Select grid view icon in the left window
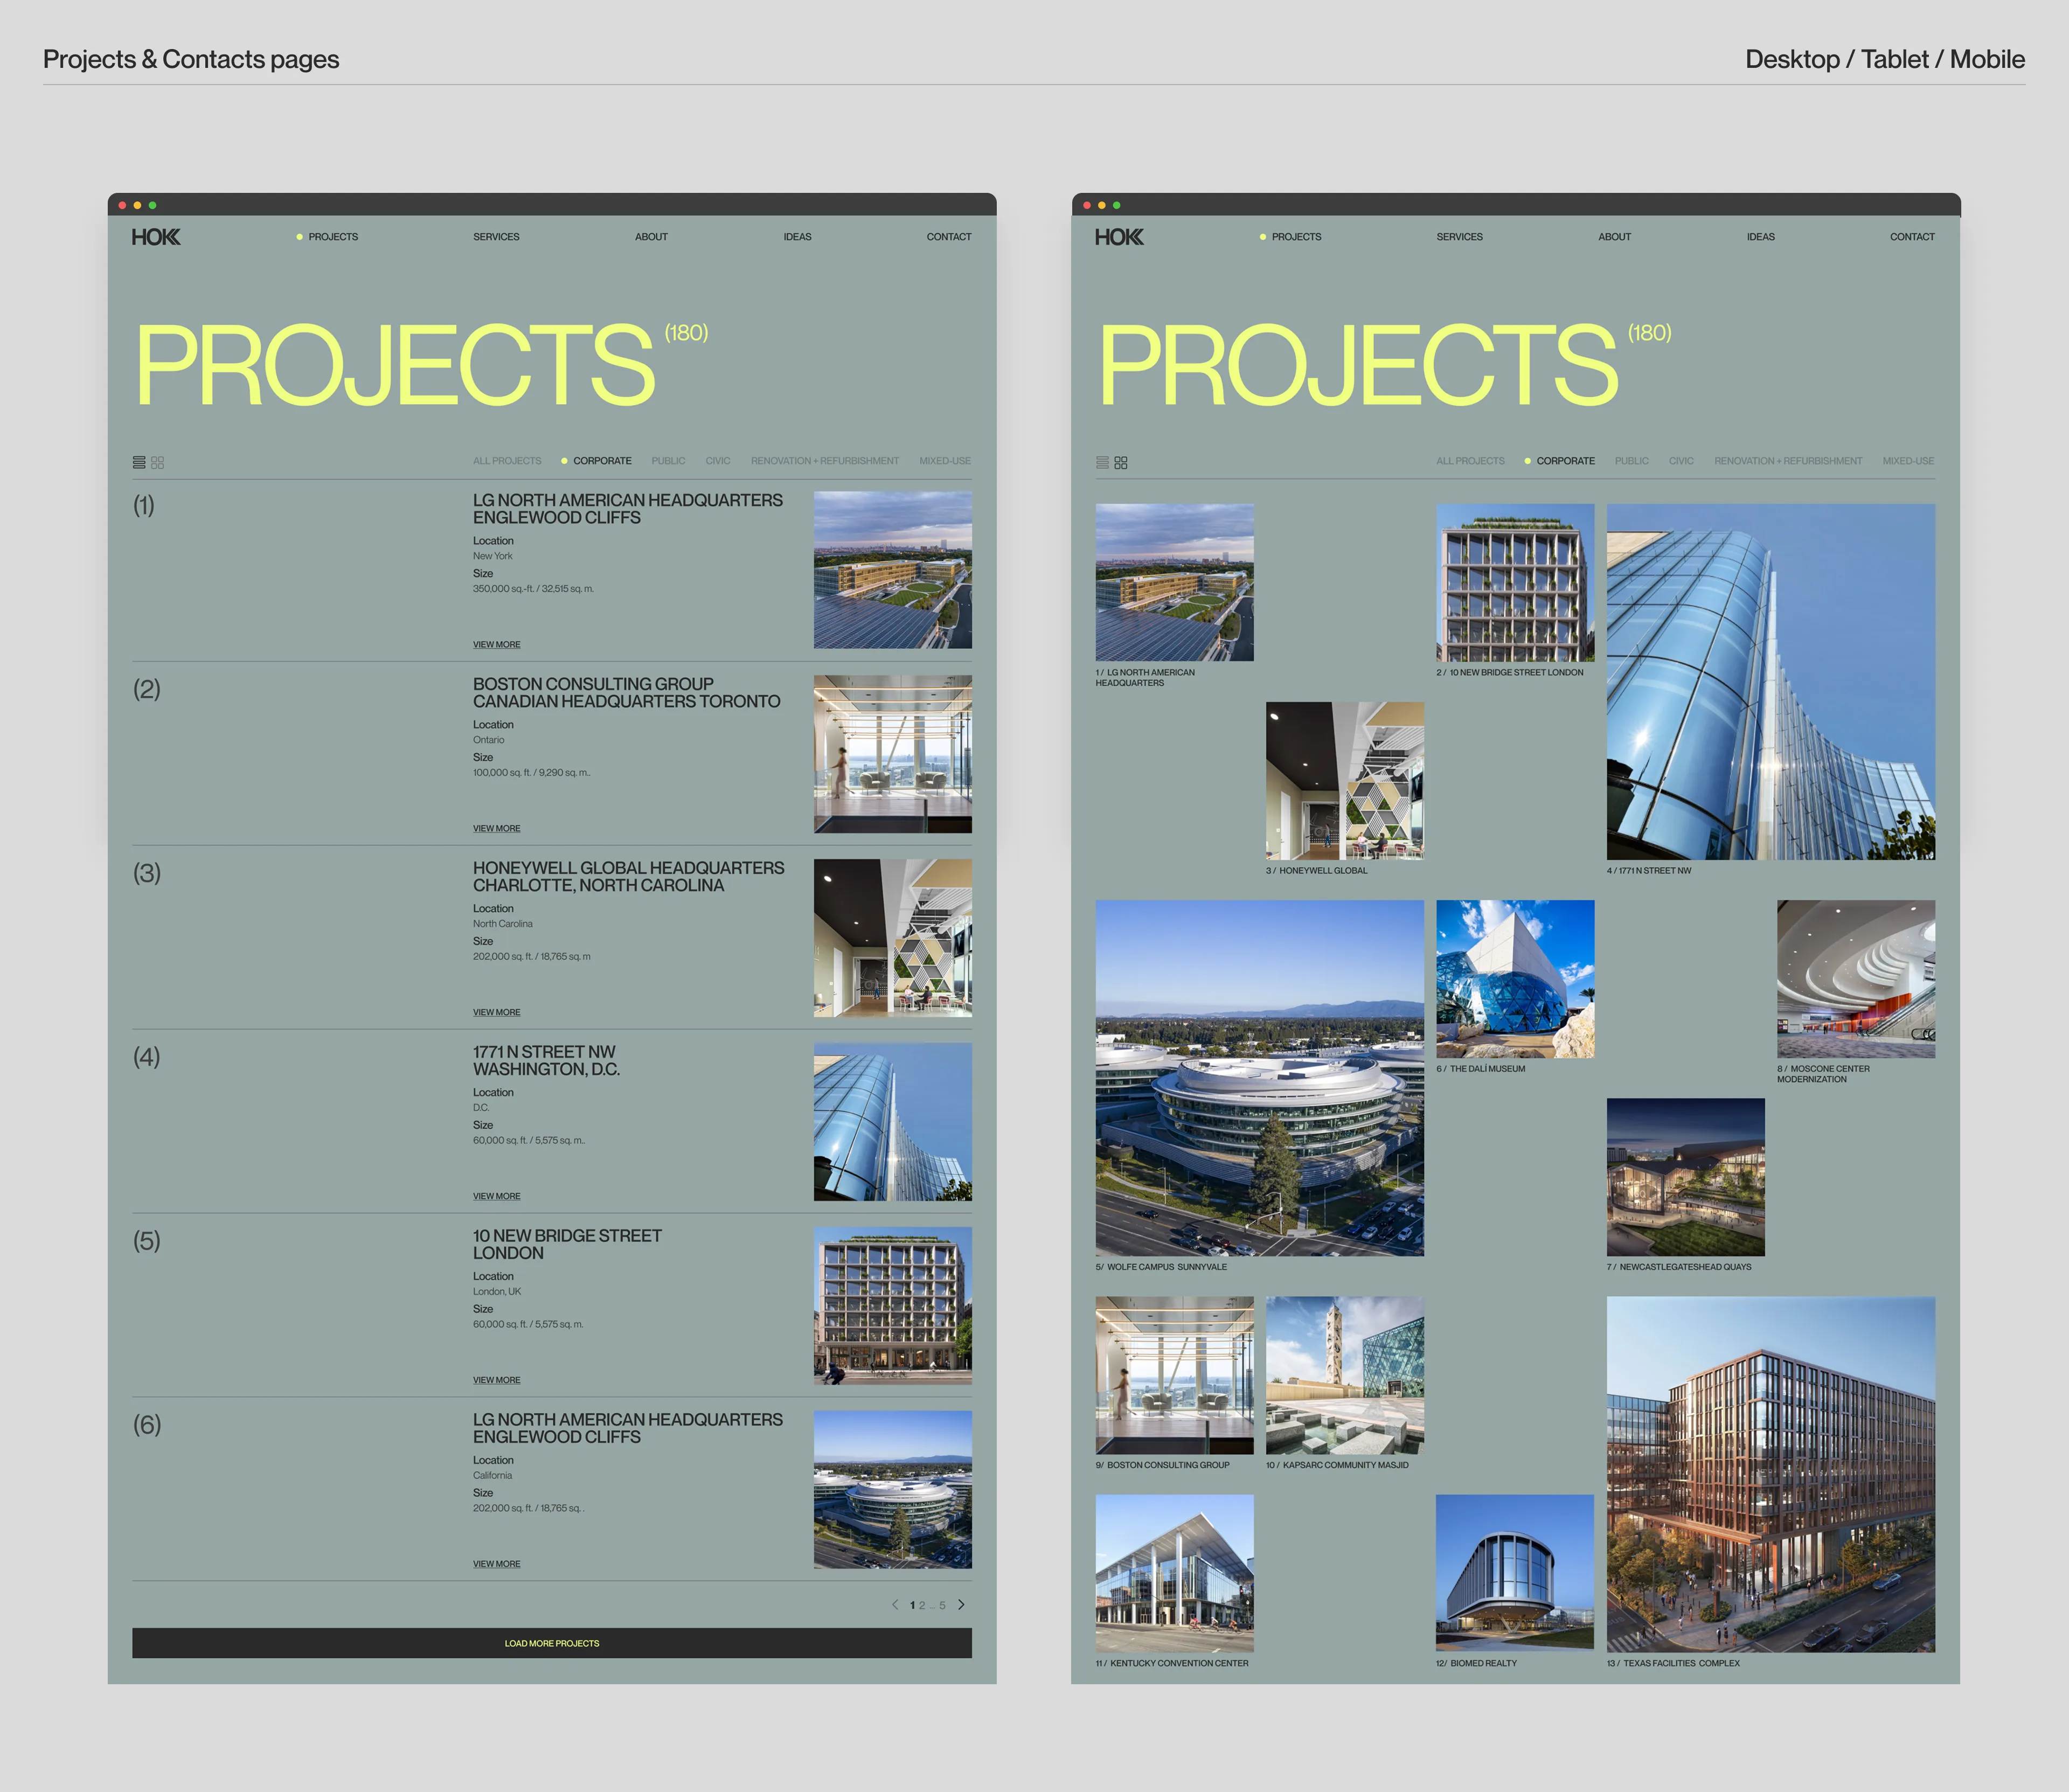Image resolution: width=2069 pixels, height=1792 pixels. click(x=158, y=462)
